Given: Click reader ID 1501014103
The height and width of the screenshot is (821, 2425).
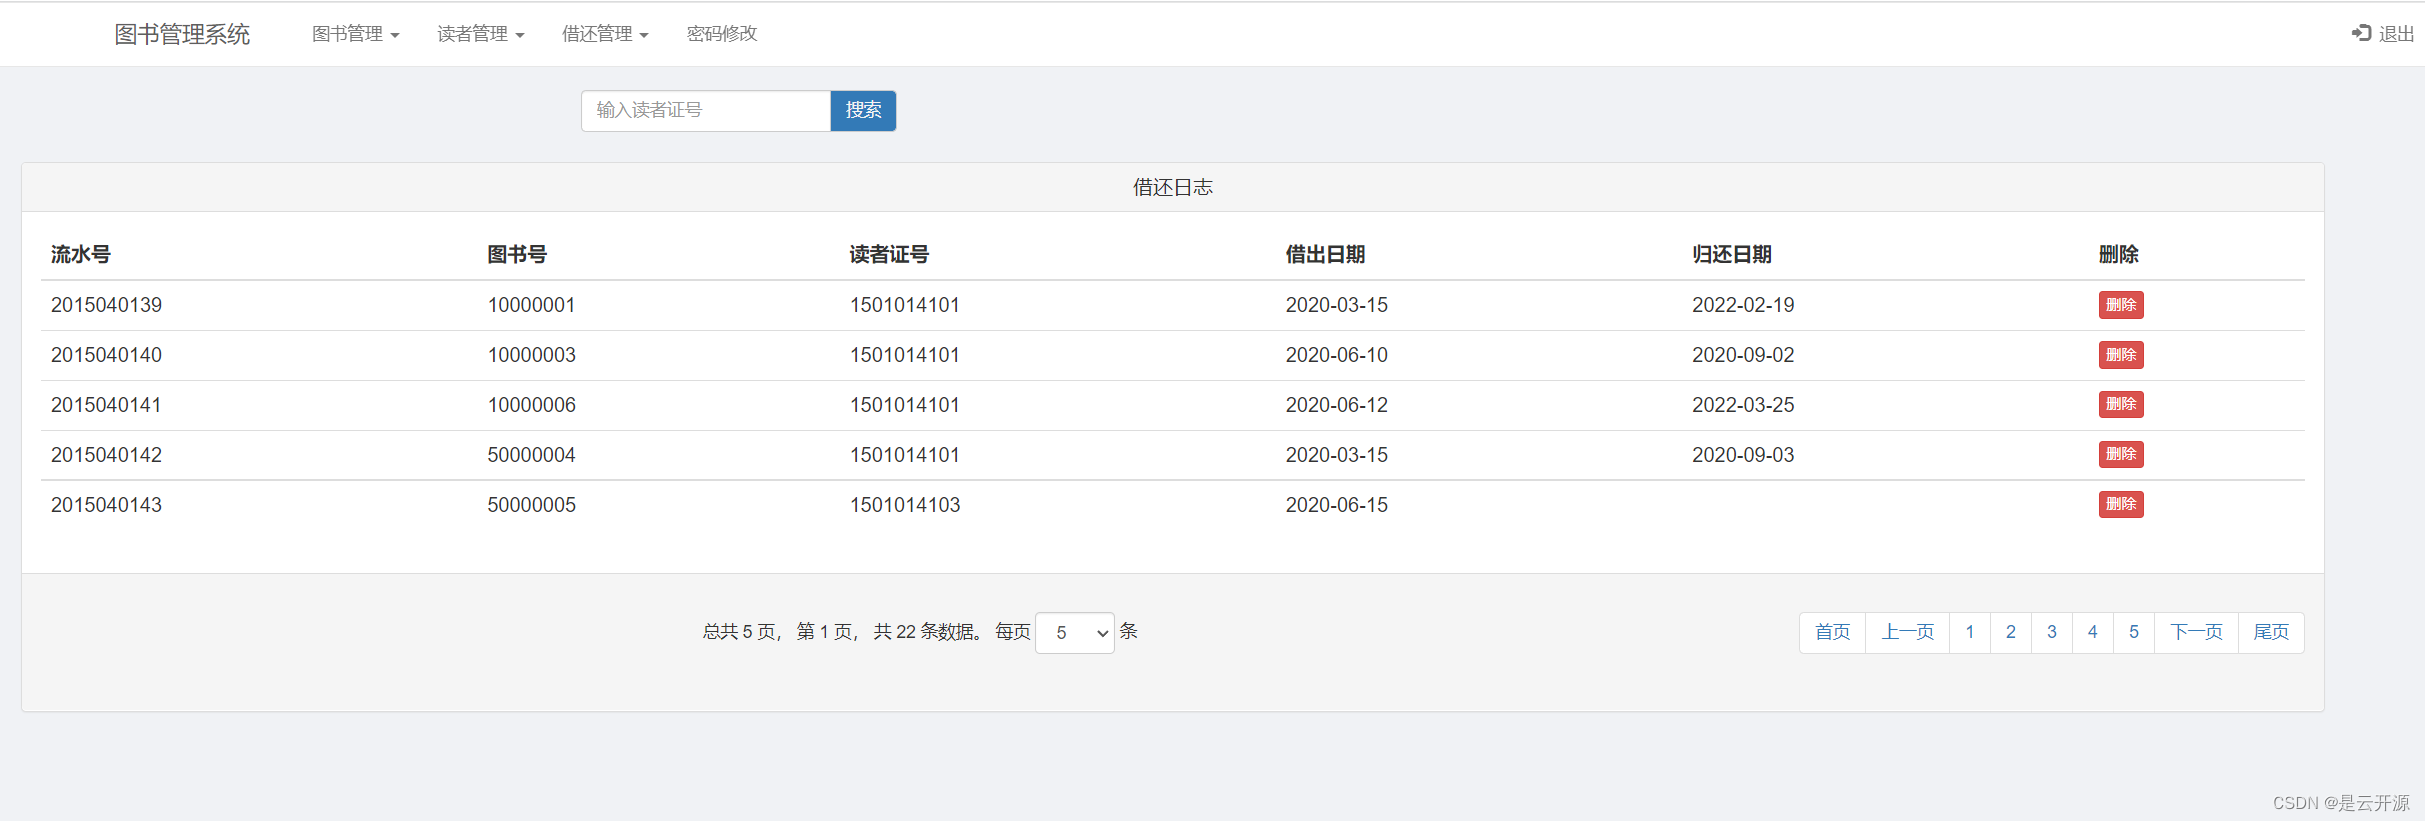Looking at the screenshot, I should [x=905, y=505].
